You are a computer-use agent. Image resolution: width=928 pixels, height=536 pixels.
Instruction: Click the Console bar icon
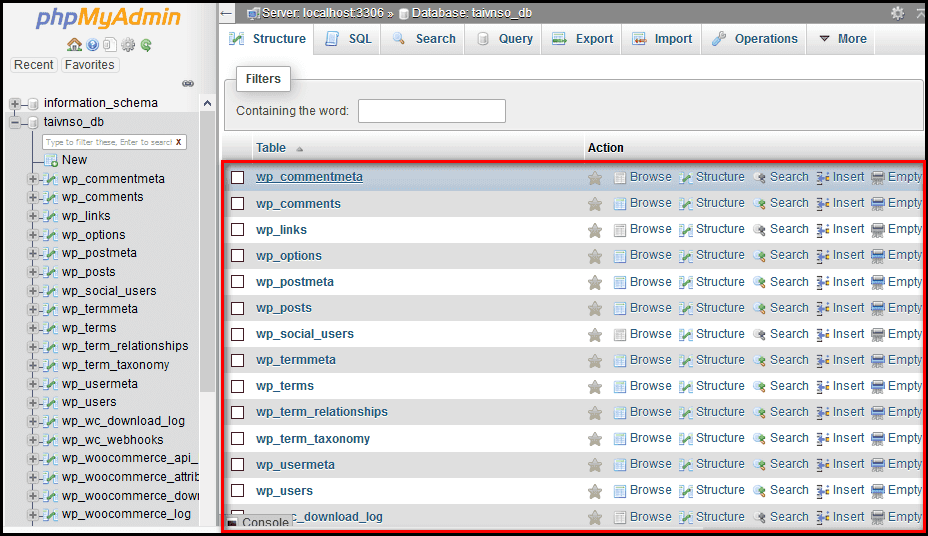233,522
